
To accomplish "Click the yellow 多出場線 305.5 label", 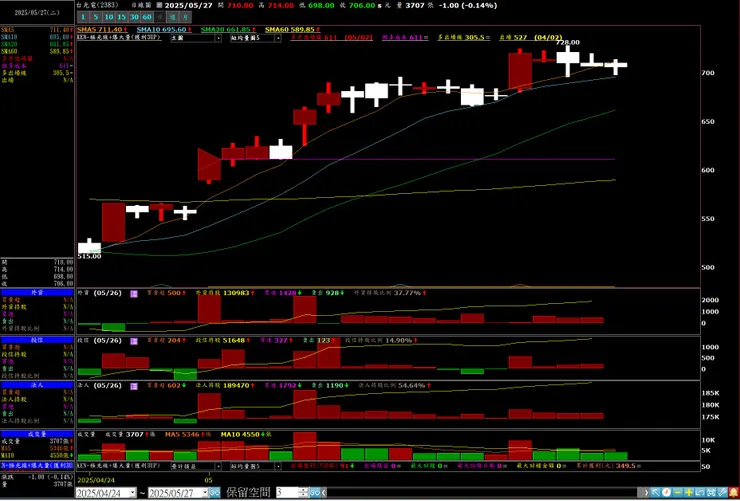I will [463, 37].
